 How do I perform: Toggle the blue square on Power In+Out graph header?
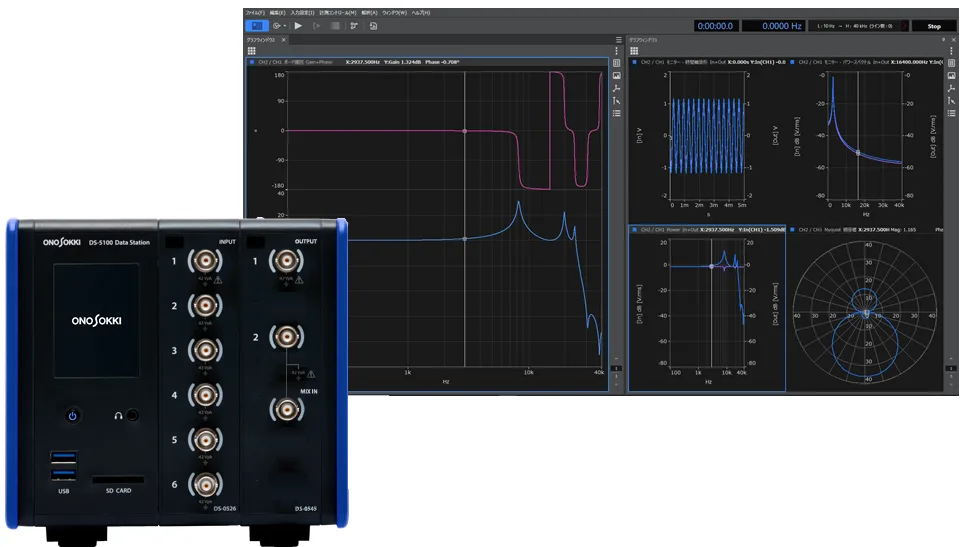pos(633,229)
